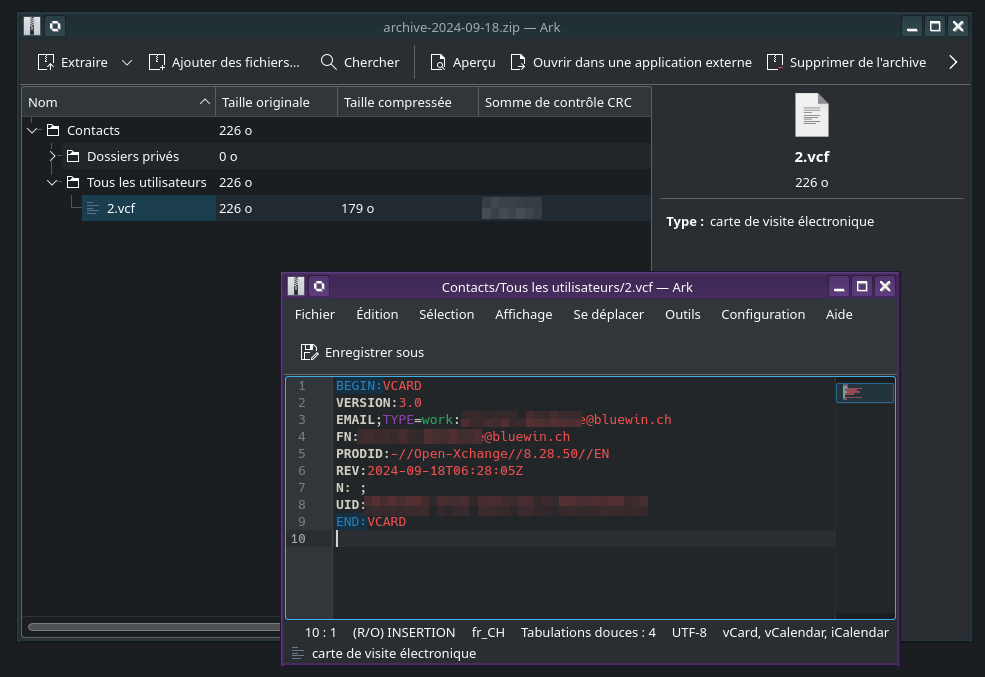Collapse the Tous les utilisateurs folder
This screenshot has height=677, width=985.
coord(53,182)
